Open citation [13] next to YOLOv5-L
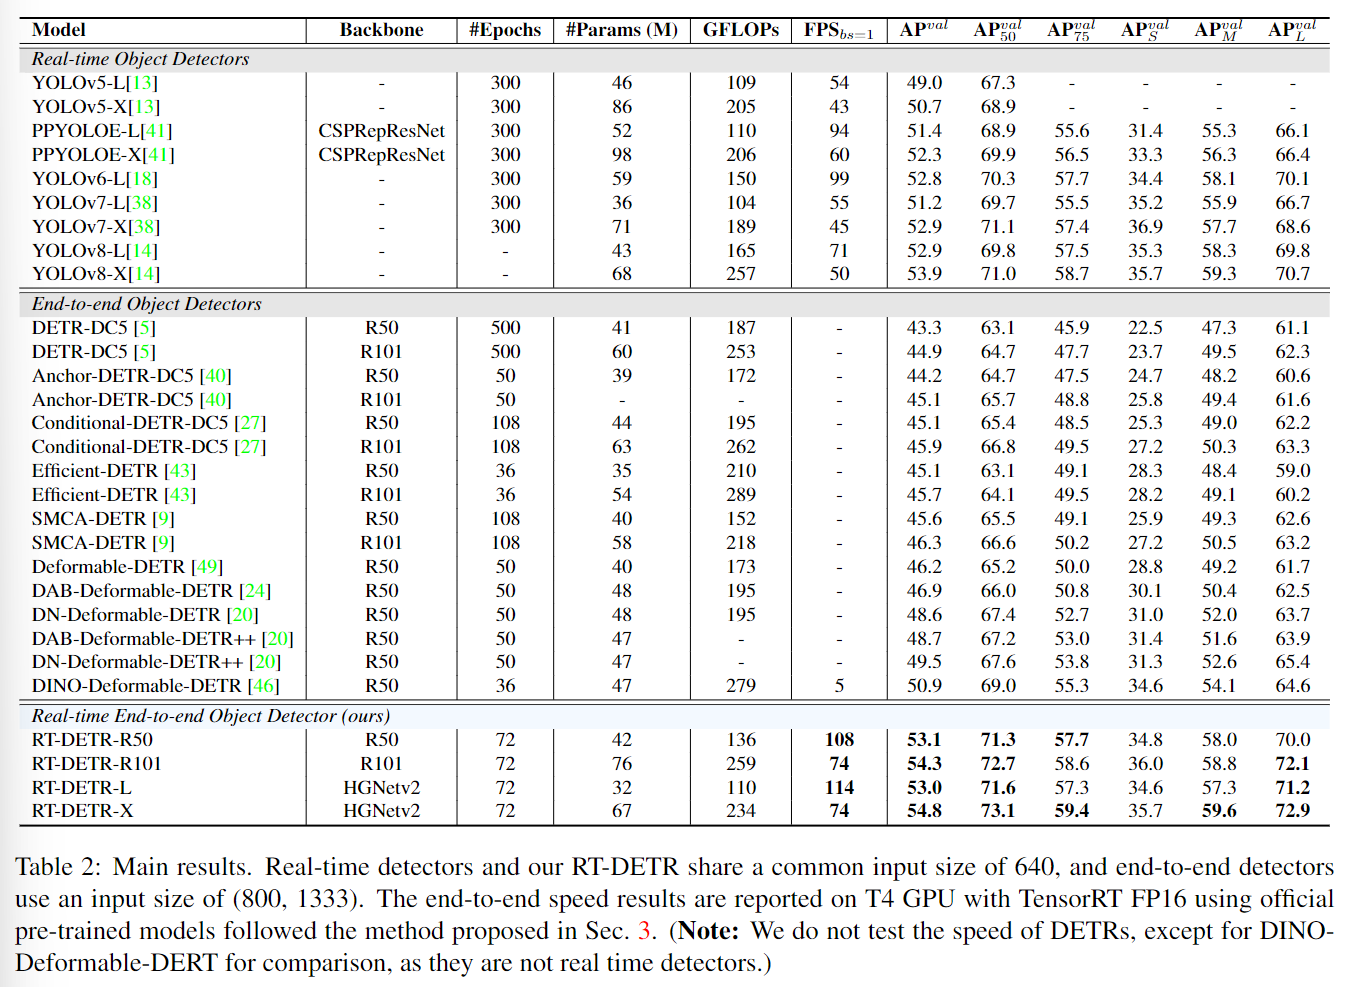The width and height of the screenshot is (1351, 987). tap(143, 83)
